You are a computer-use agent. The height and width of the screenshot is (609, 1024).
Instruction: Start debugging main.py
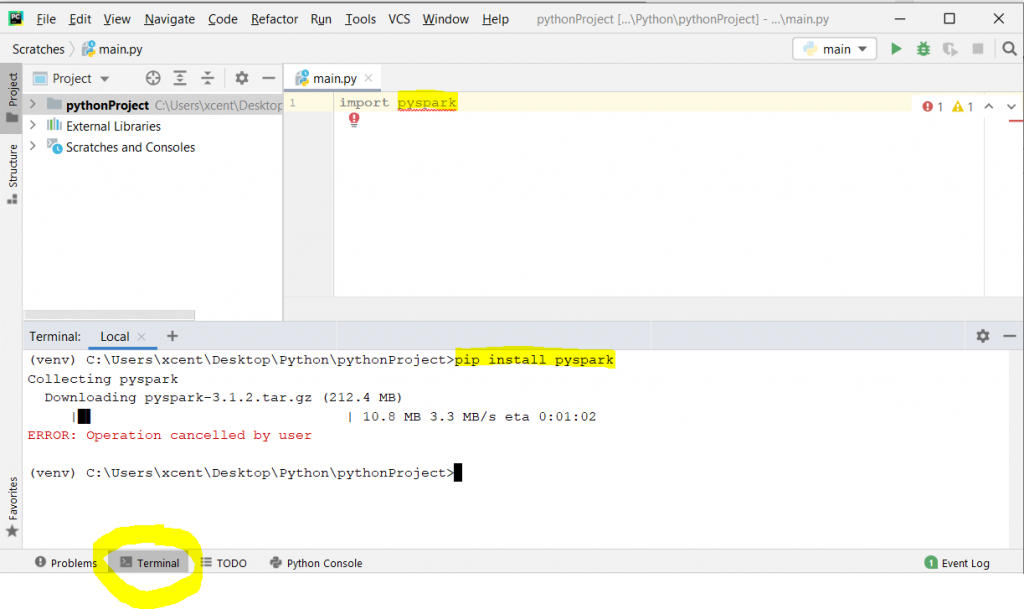pyautogui.click(x=922, y=48)
